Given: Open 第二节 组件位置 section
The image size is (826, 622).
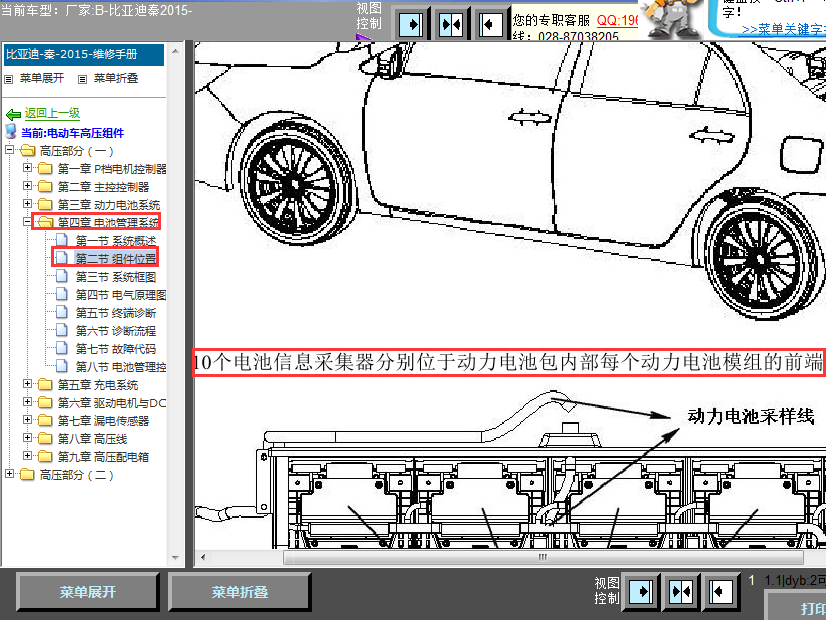Looking at the screenshot, I should [x=115, y=259].
